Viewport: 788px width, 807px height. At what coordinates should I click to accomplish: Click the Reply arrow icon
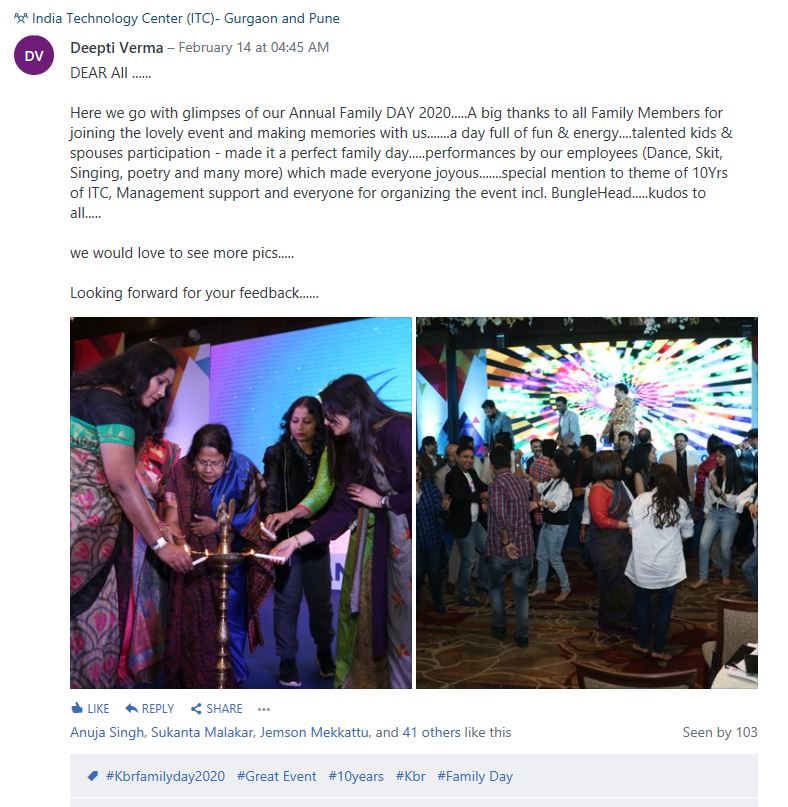click(x=131, y=708)
